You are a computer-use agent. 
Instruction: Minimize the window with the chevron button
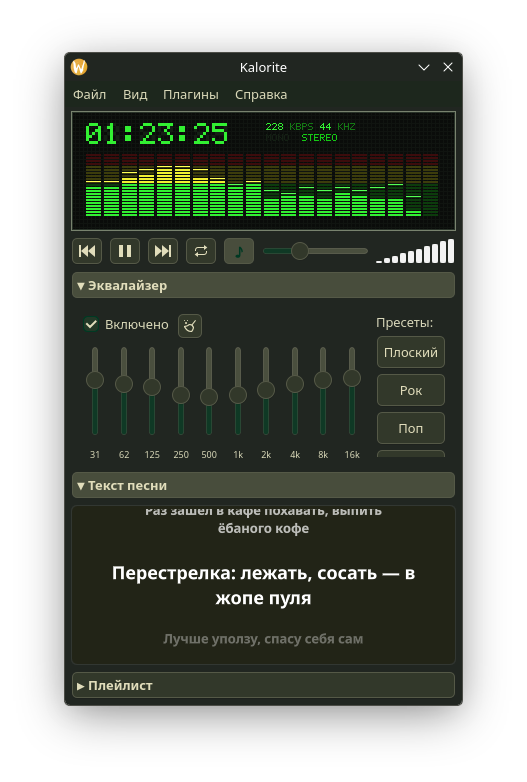[x=424, y=67]
